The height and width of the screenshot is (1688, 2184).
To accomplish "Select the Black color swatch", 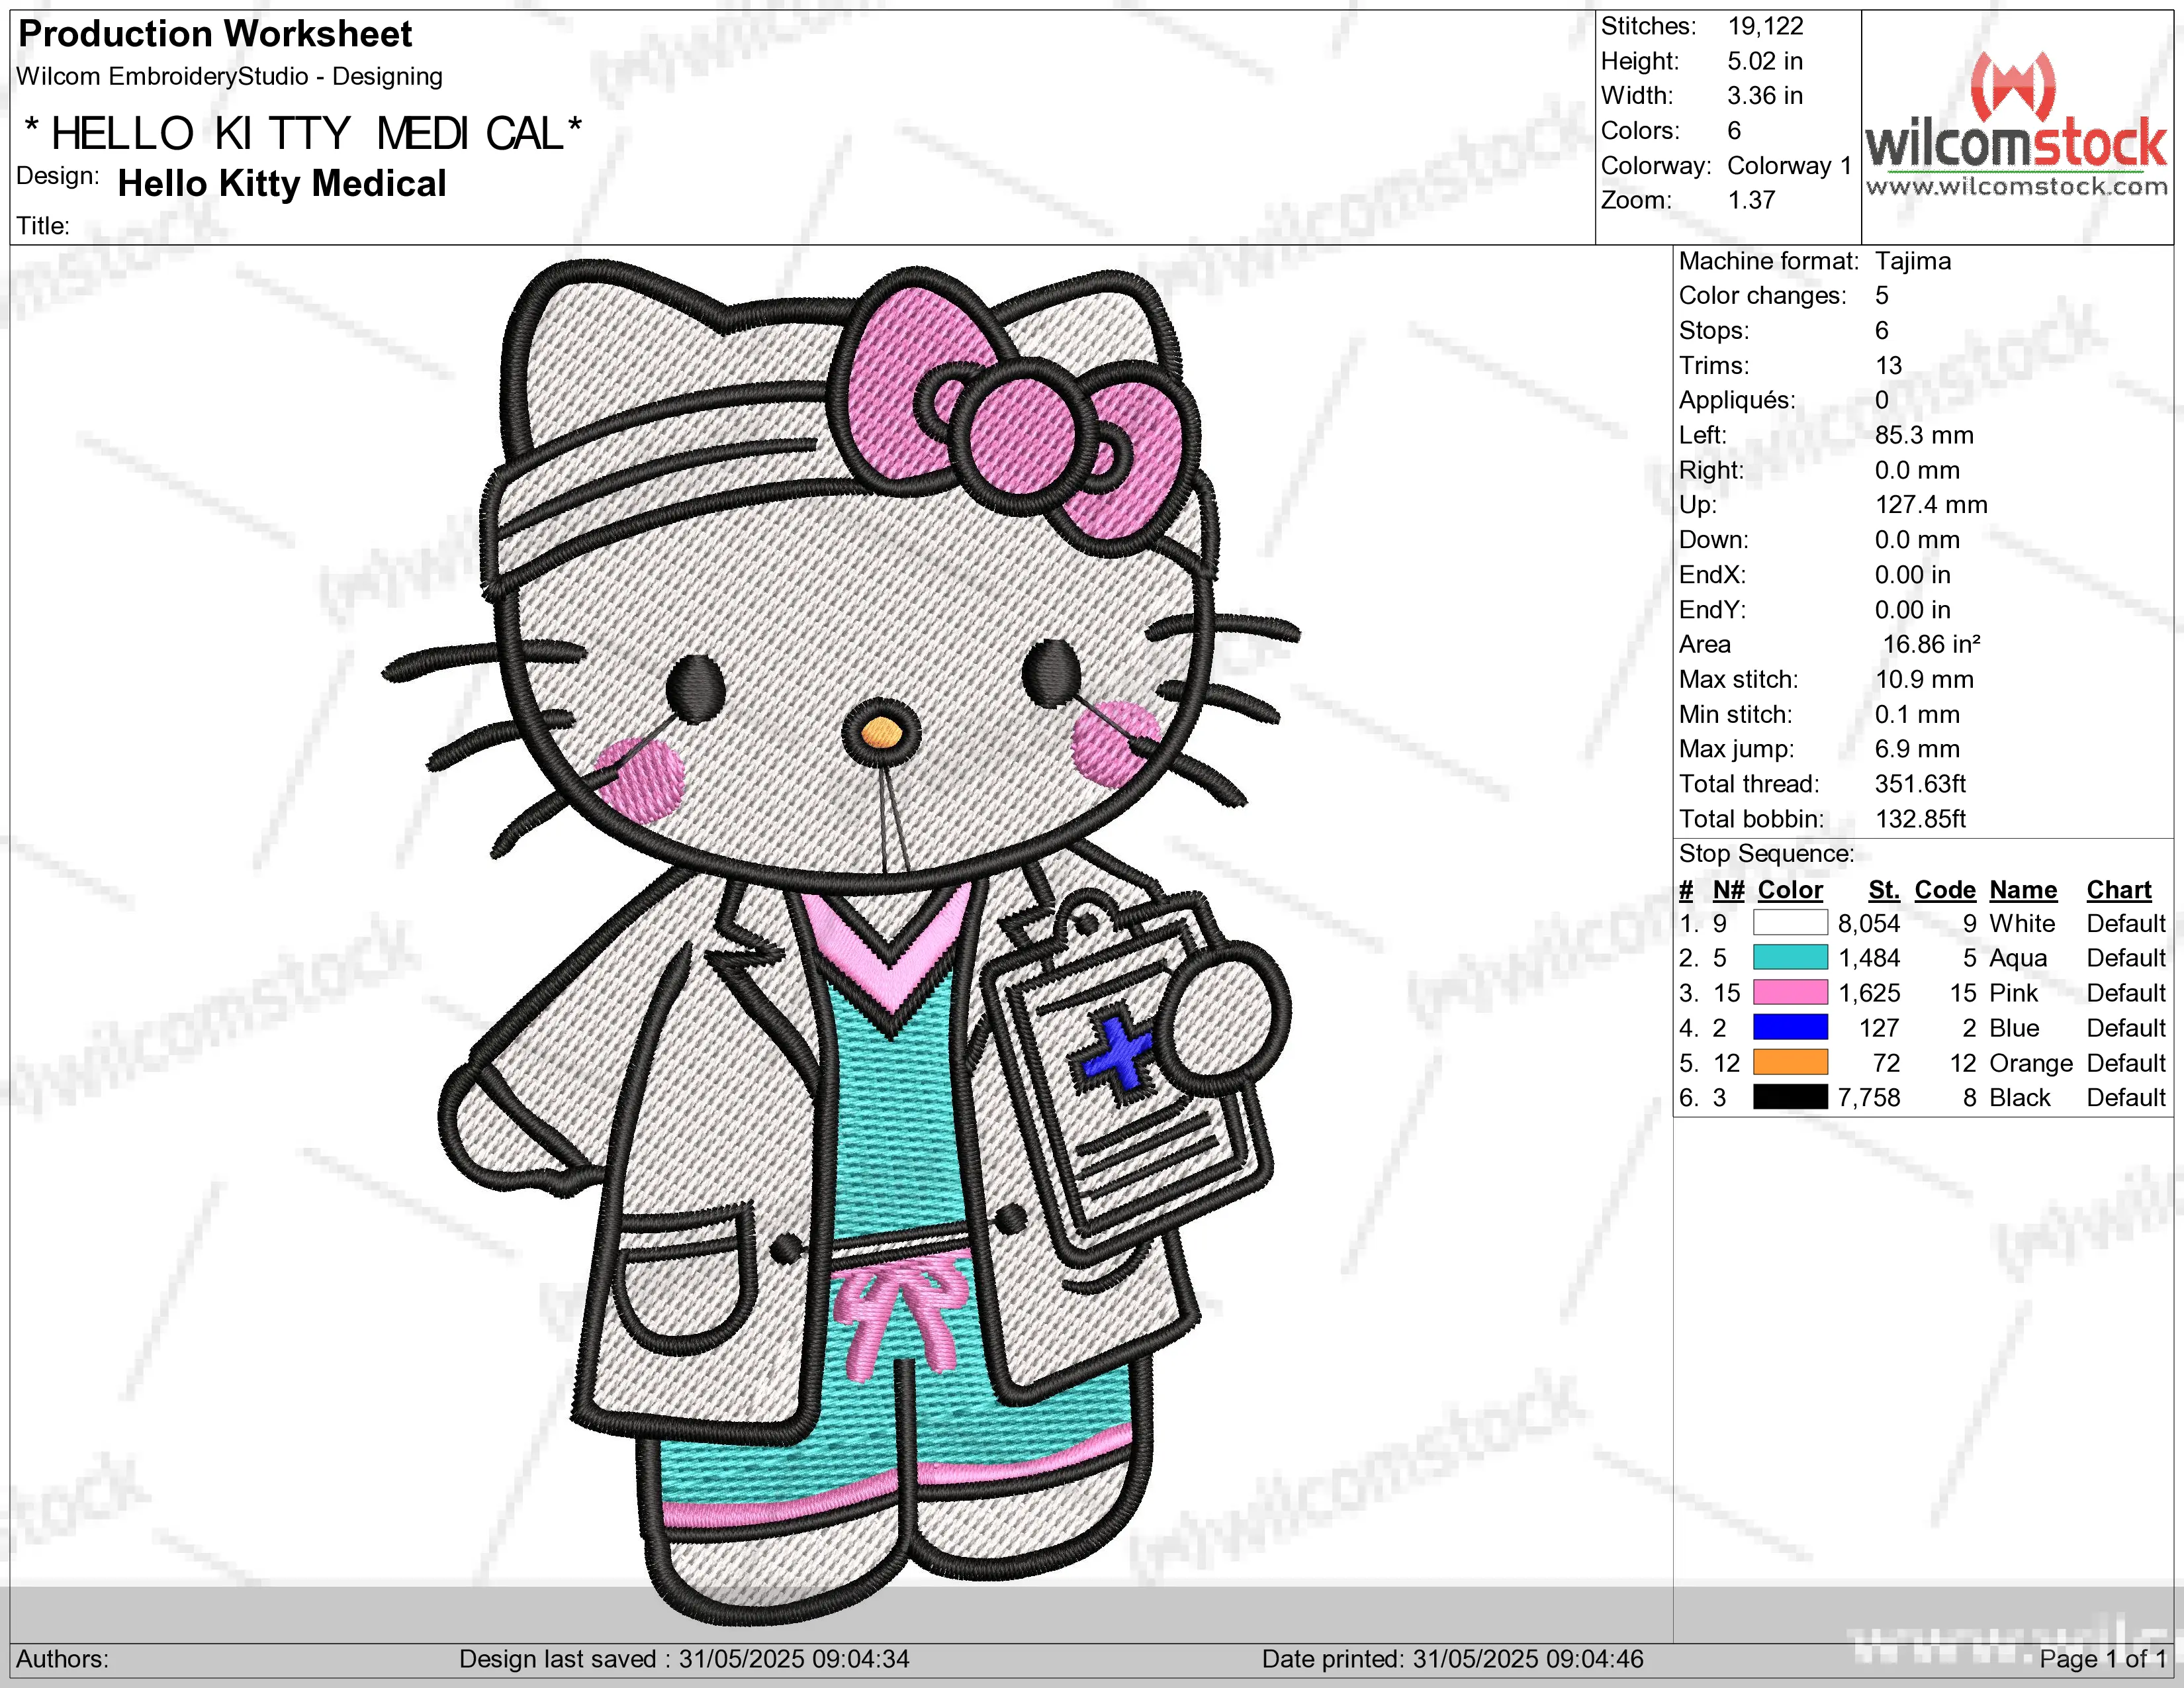I will pos(1790,1098).
